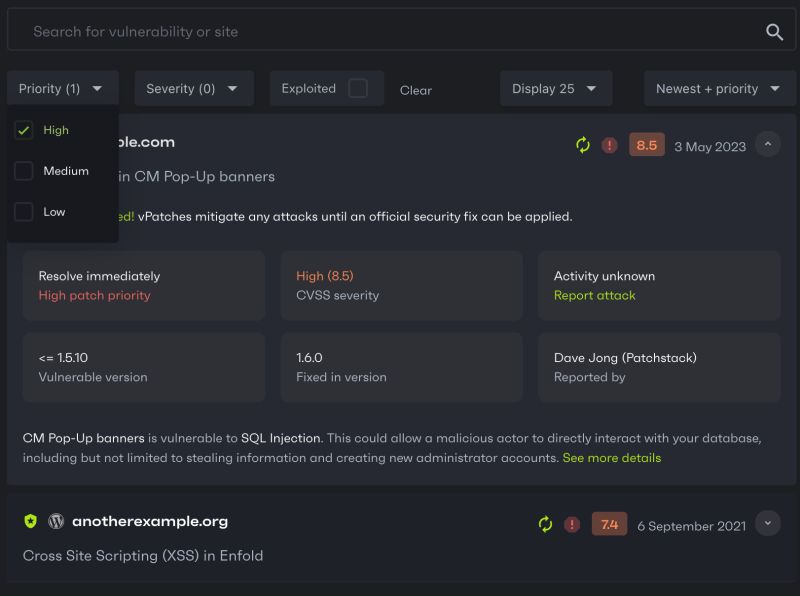The image size is (800, 596).
Task: Click the green vPatch refresh icon on example.com entry
Action: (x=583, y=145)
